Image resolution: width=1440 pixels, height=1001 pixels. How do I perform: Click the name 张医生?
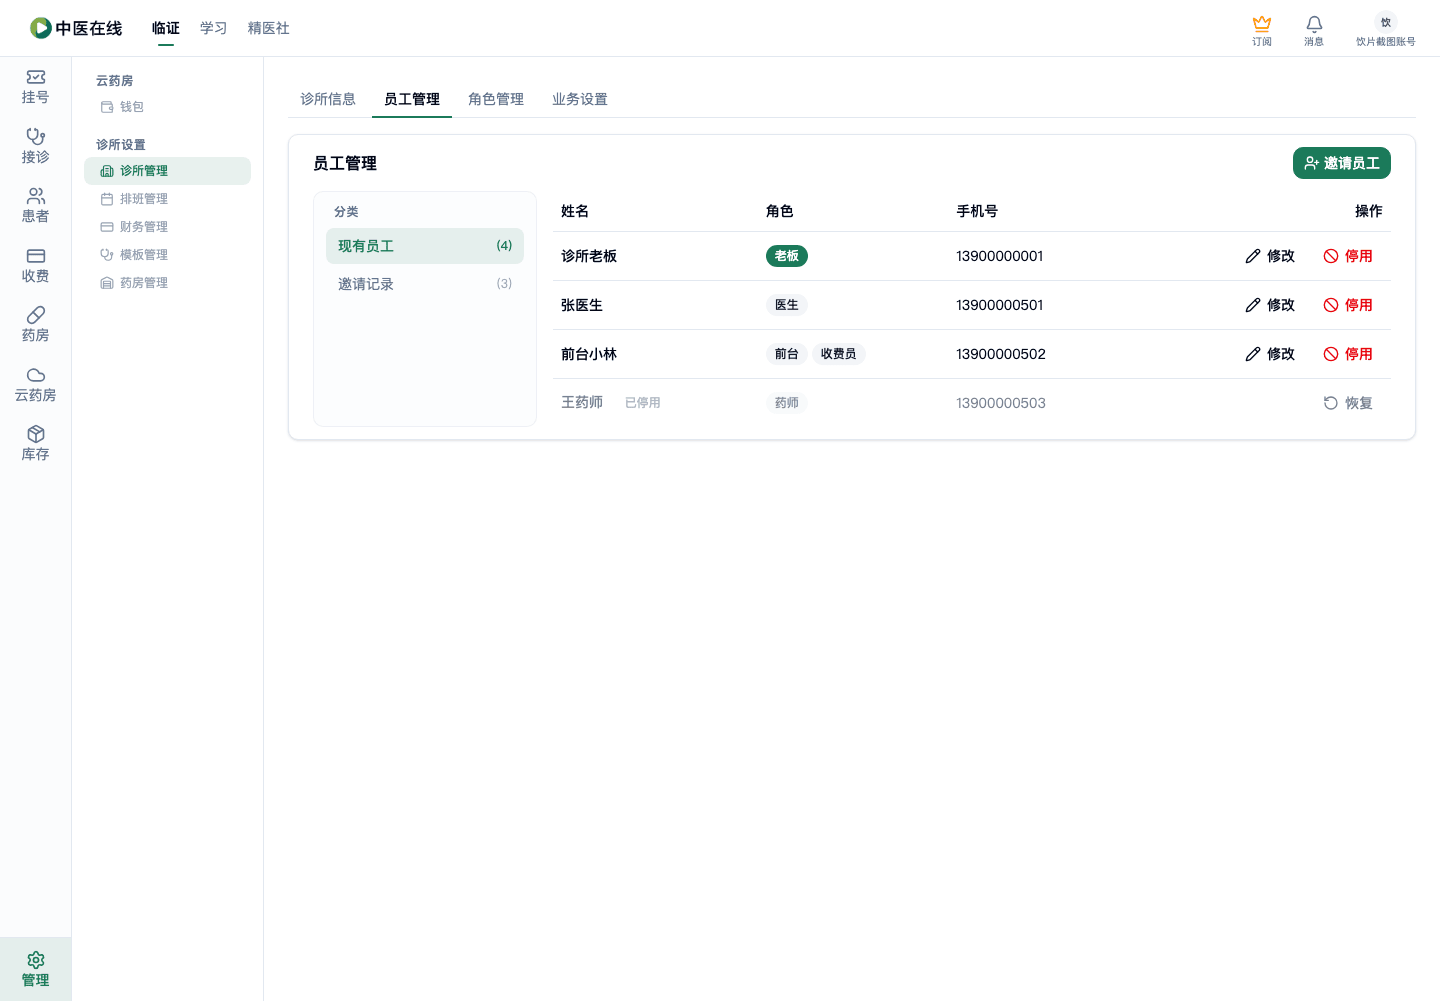click(x=582, y=305)
